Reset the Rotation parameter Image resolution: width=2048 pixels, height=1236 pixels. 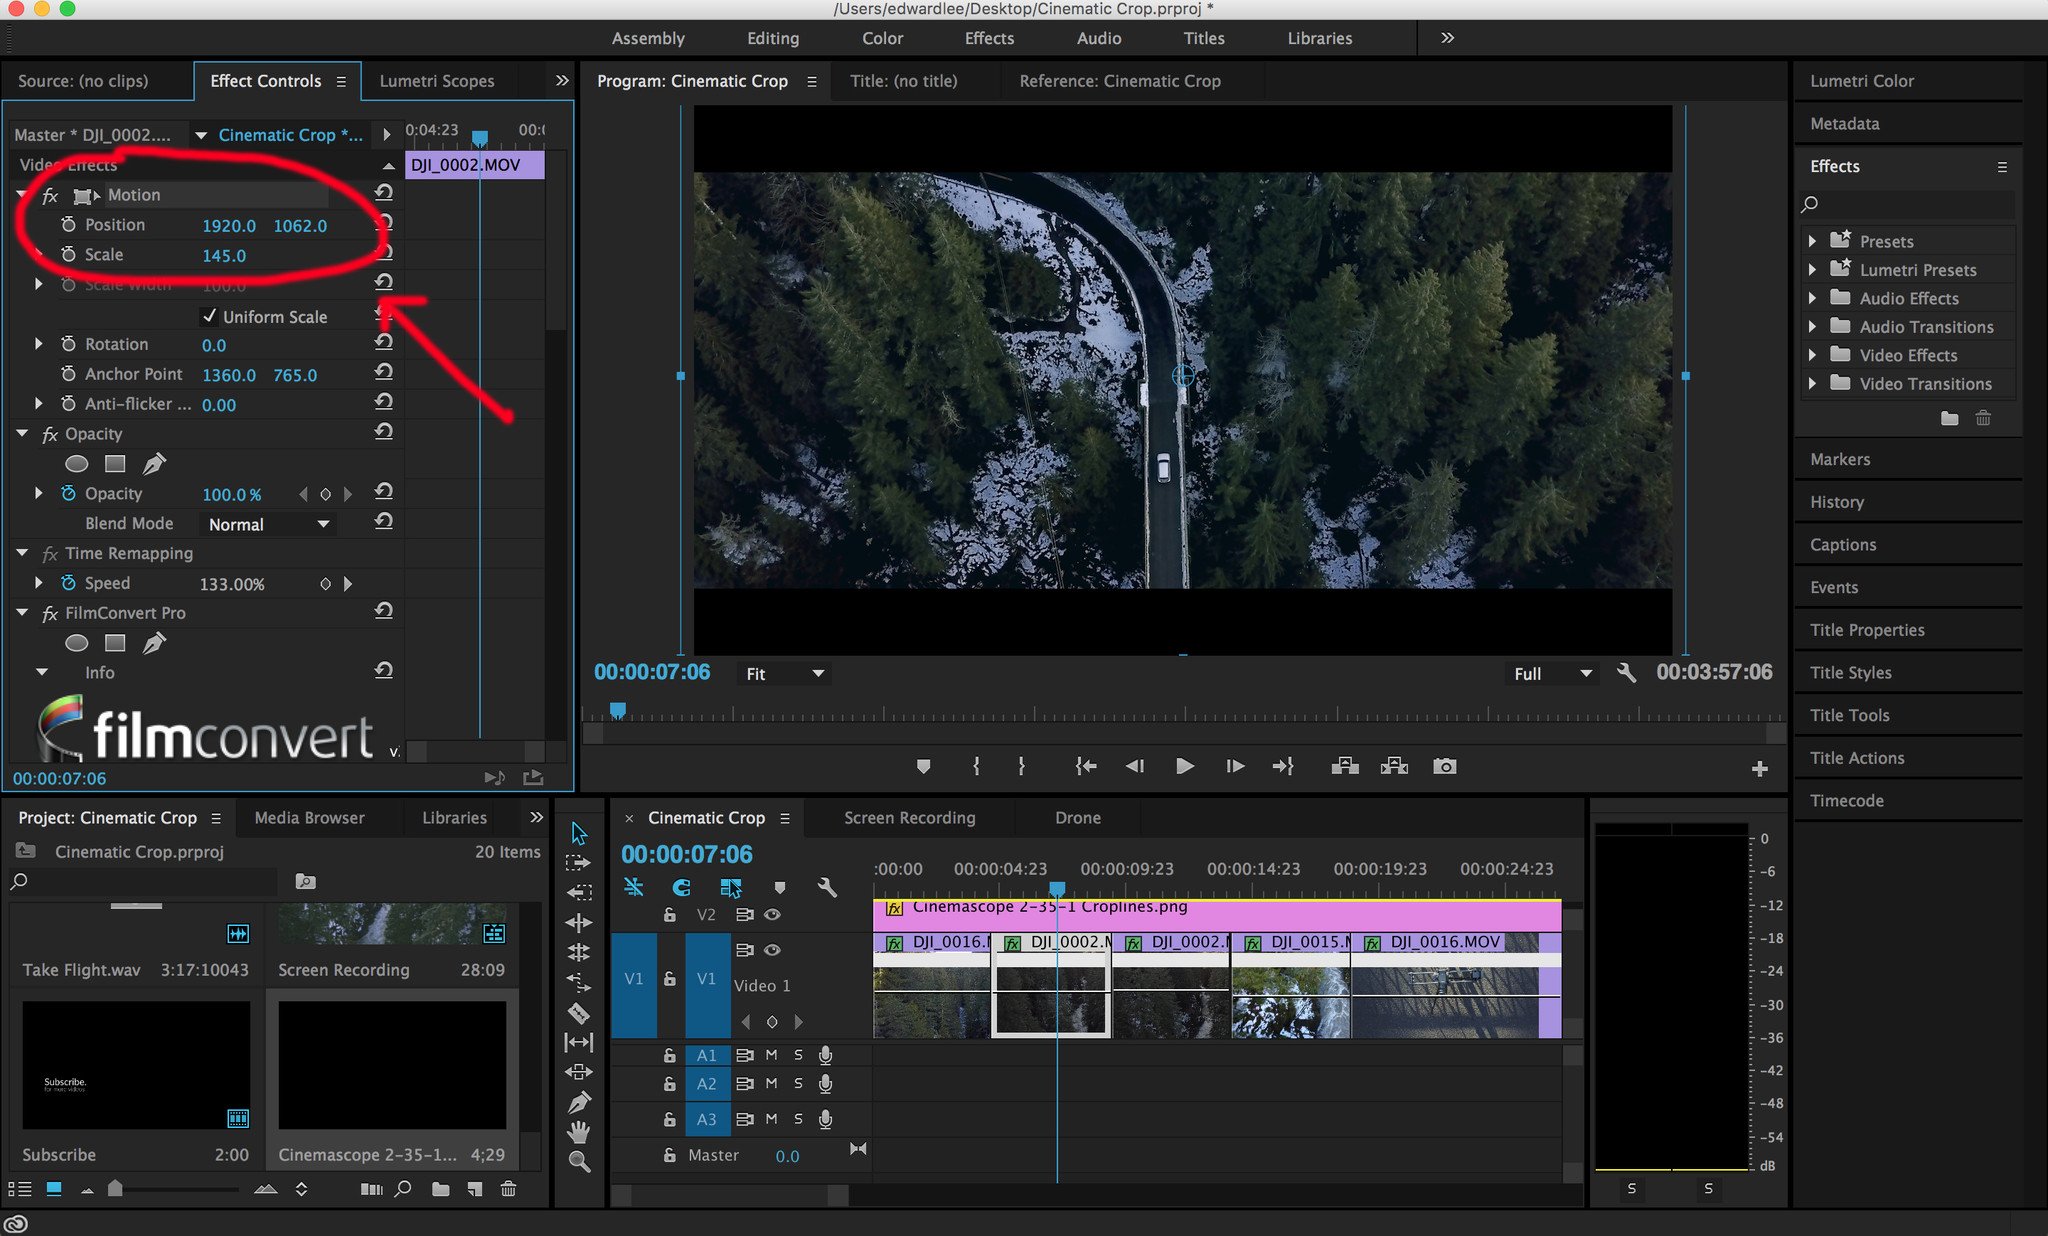pos(383,343)
